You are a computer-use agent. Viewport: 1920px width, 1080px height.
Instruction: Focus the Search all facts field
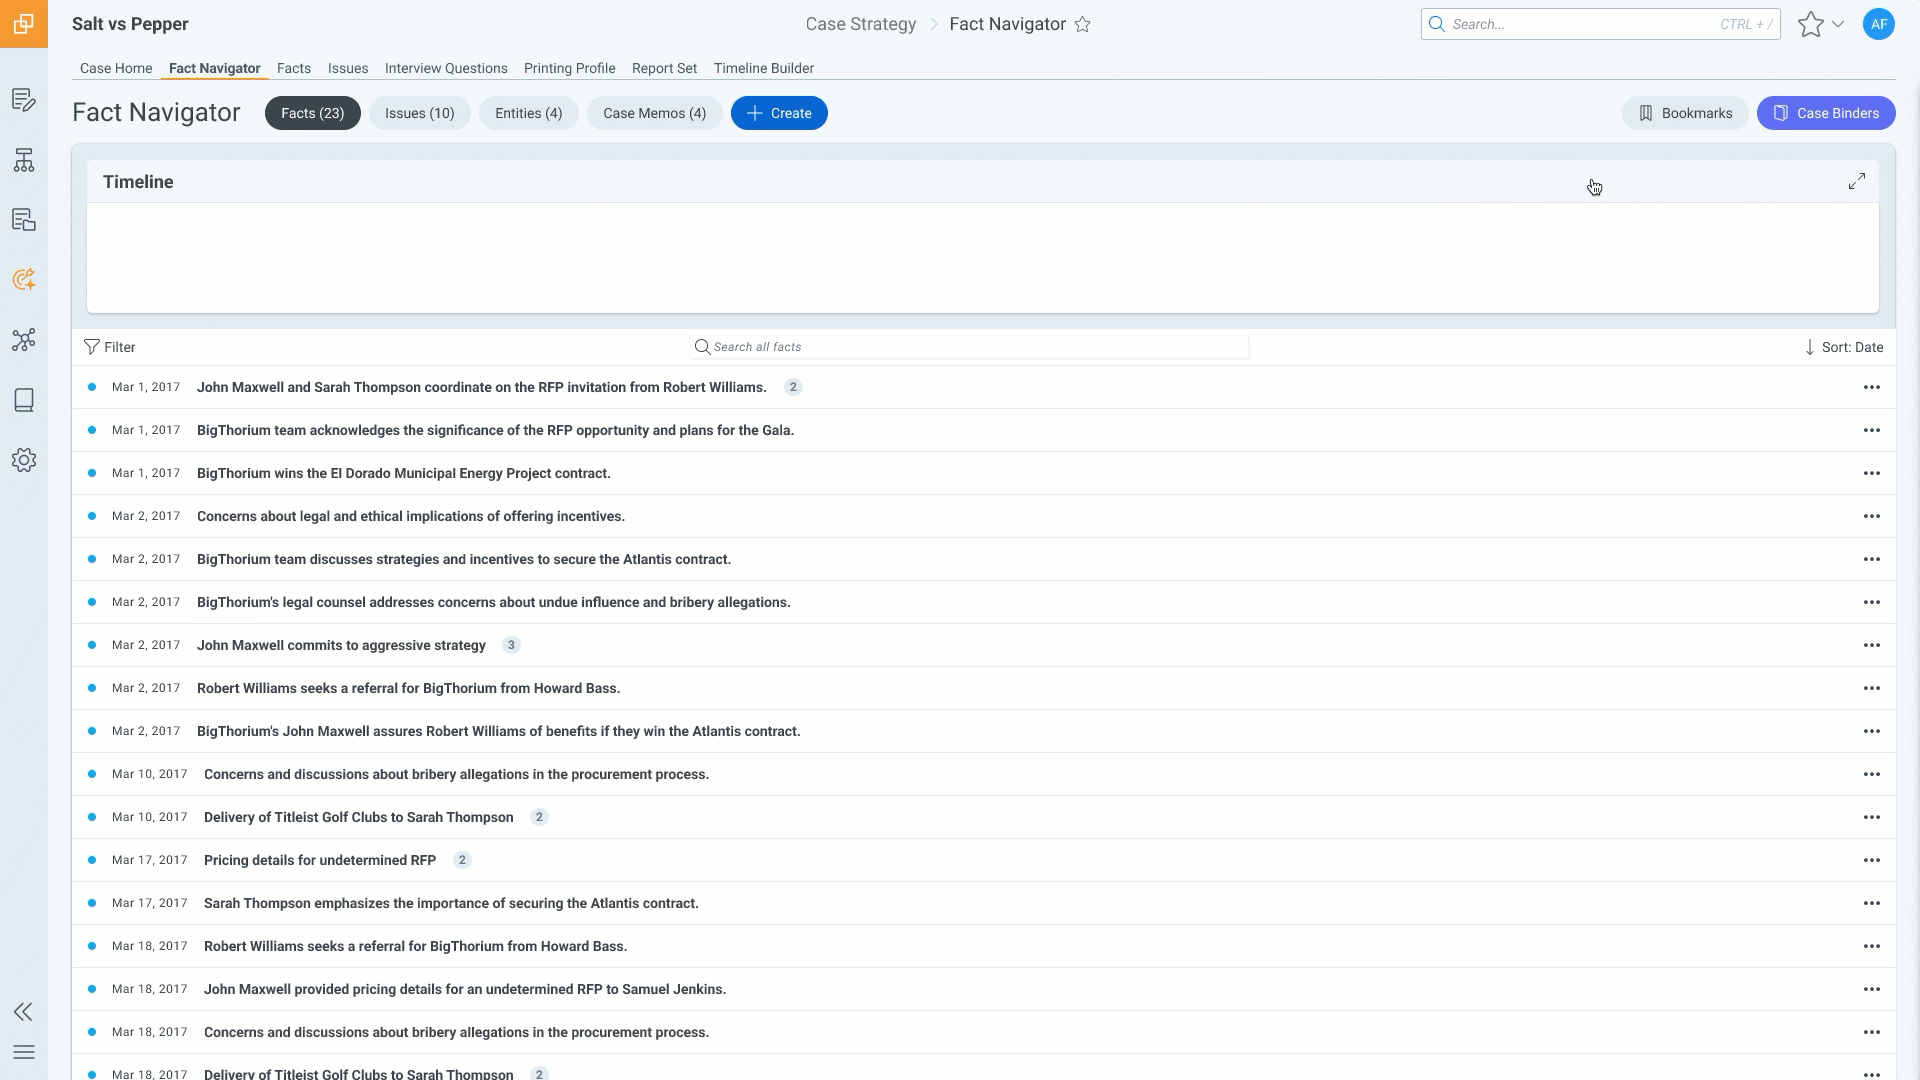coord(969,347)
